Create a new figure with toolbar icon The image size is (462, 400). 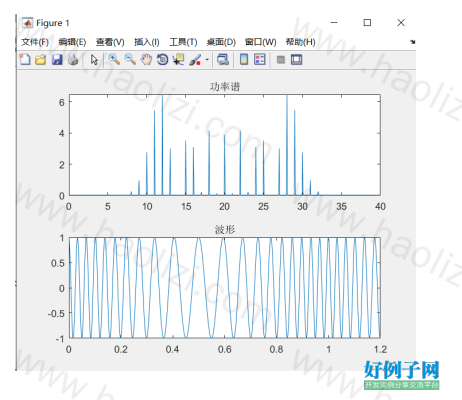click(25, 60)
